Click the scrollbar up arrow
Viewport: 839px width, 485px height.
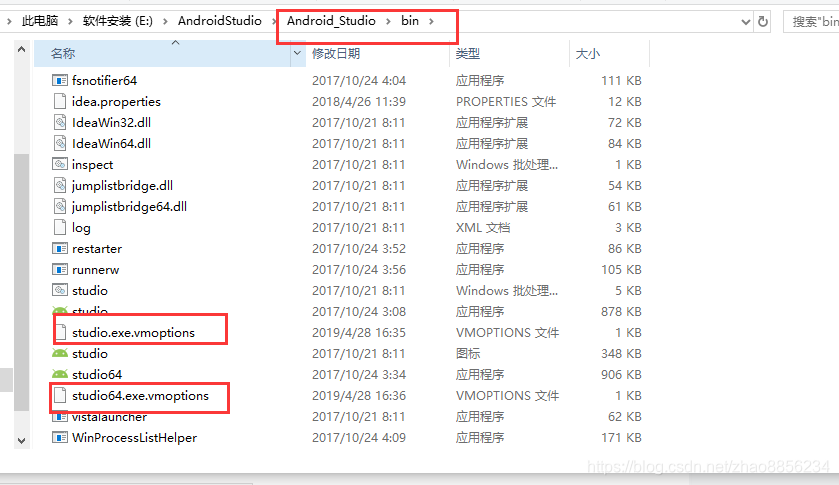(21, 50)
